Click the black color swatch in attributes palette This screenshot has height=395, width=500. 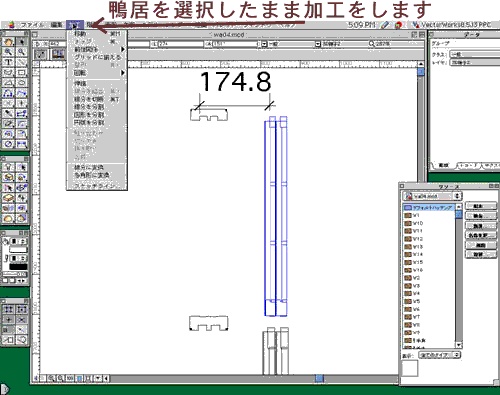click(18, 267)
